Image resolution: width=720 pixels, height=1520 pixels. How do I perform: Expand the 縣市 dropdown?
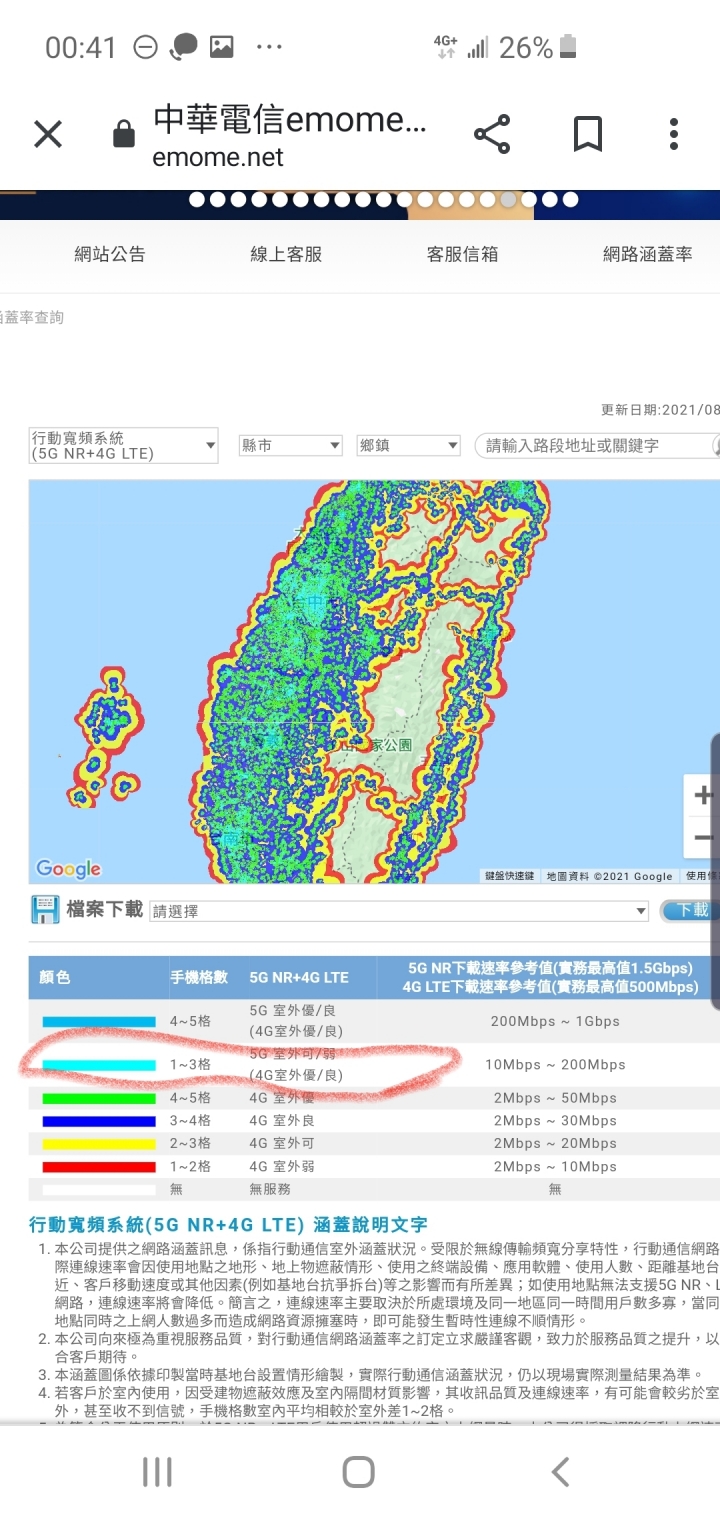pos(291,445)
